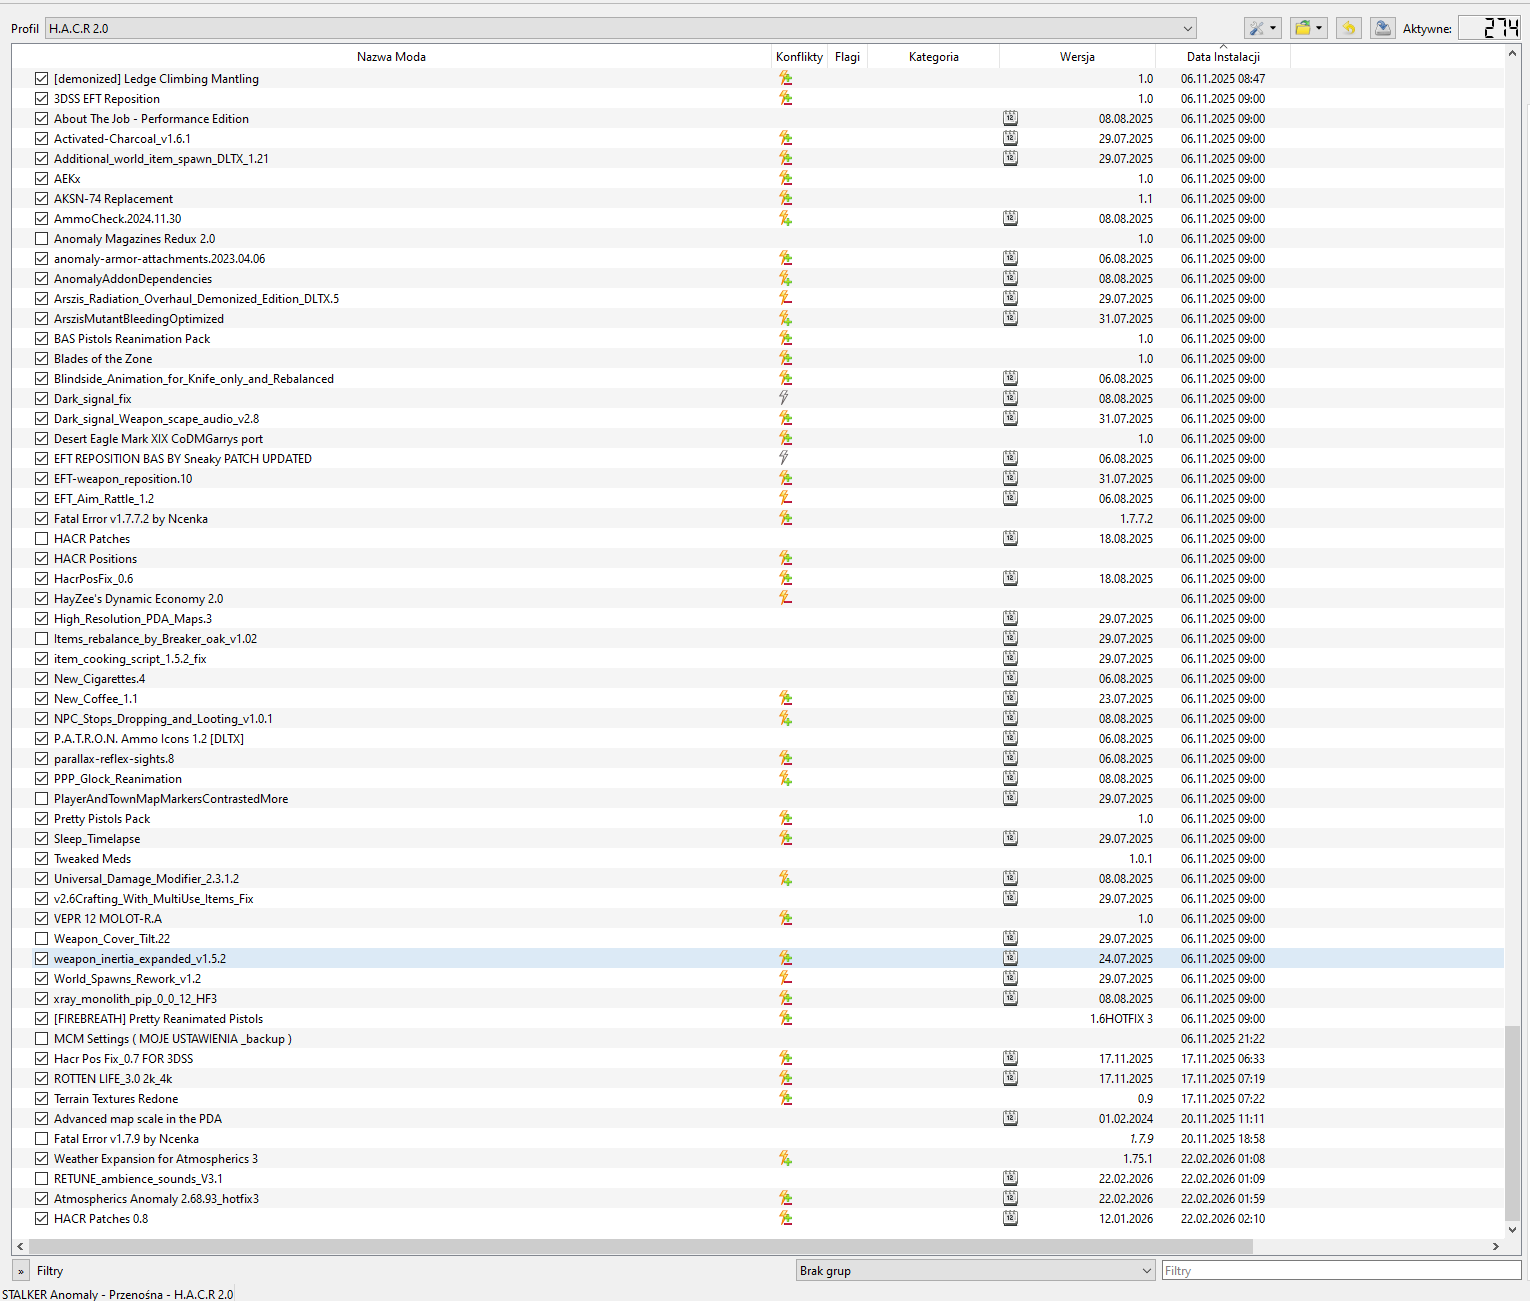Click the version calendar icon for HACR Patches
Viewport: 1530px width, 1301px height.
pyautogui.click(x=1010, y=538)
